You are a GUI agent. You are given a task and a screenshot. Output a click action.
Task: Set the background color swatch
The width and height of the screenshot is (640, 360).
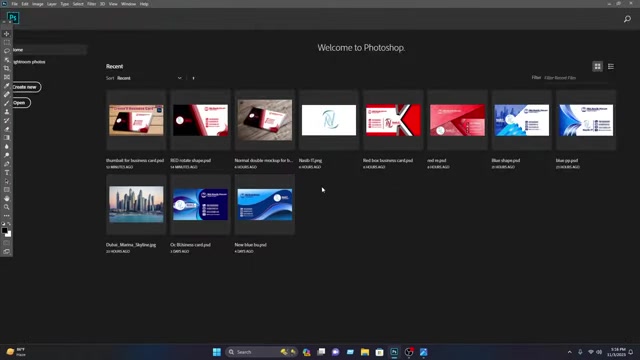tap(9, 234)
